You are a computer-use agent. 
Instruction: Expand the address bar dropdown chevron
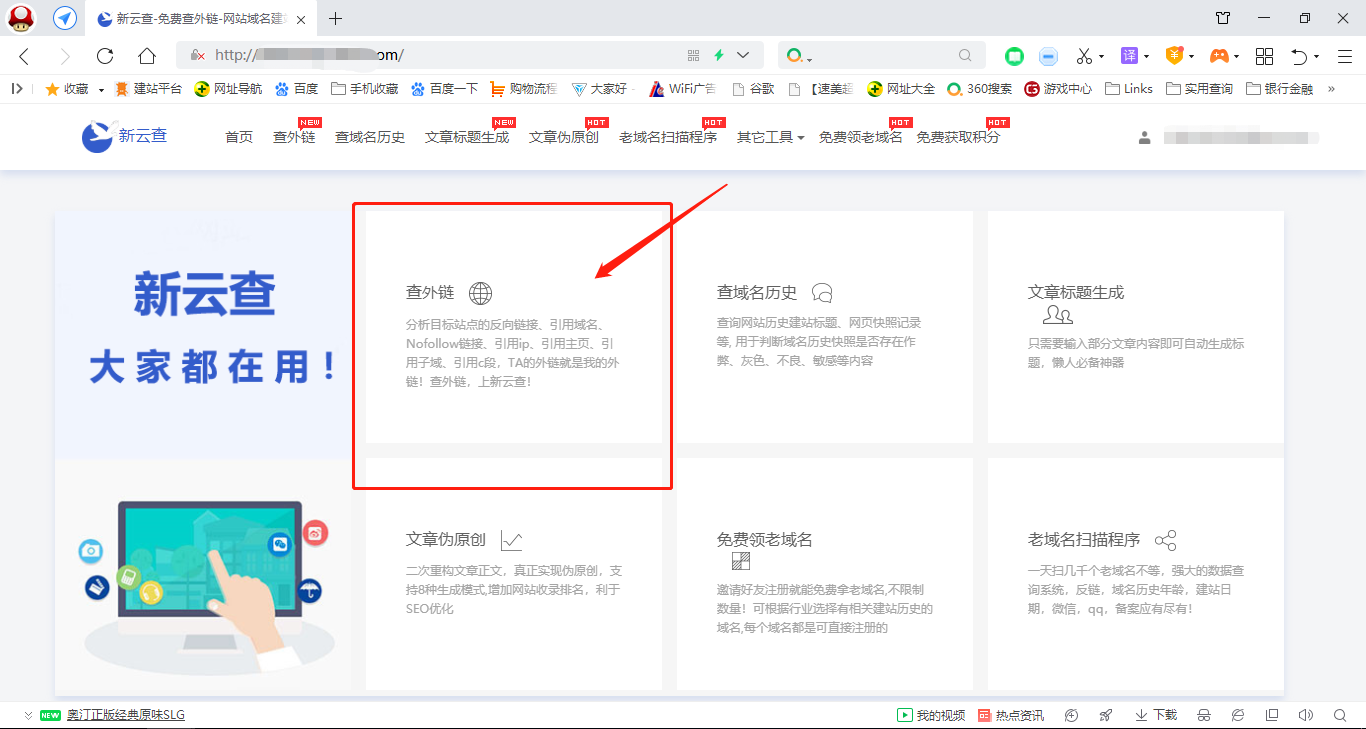pos(743,55)
